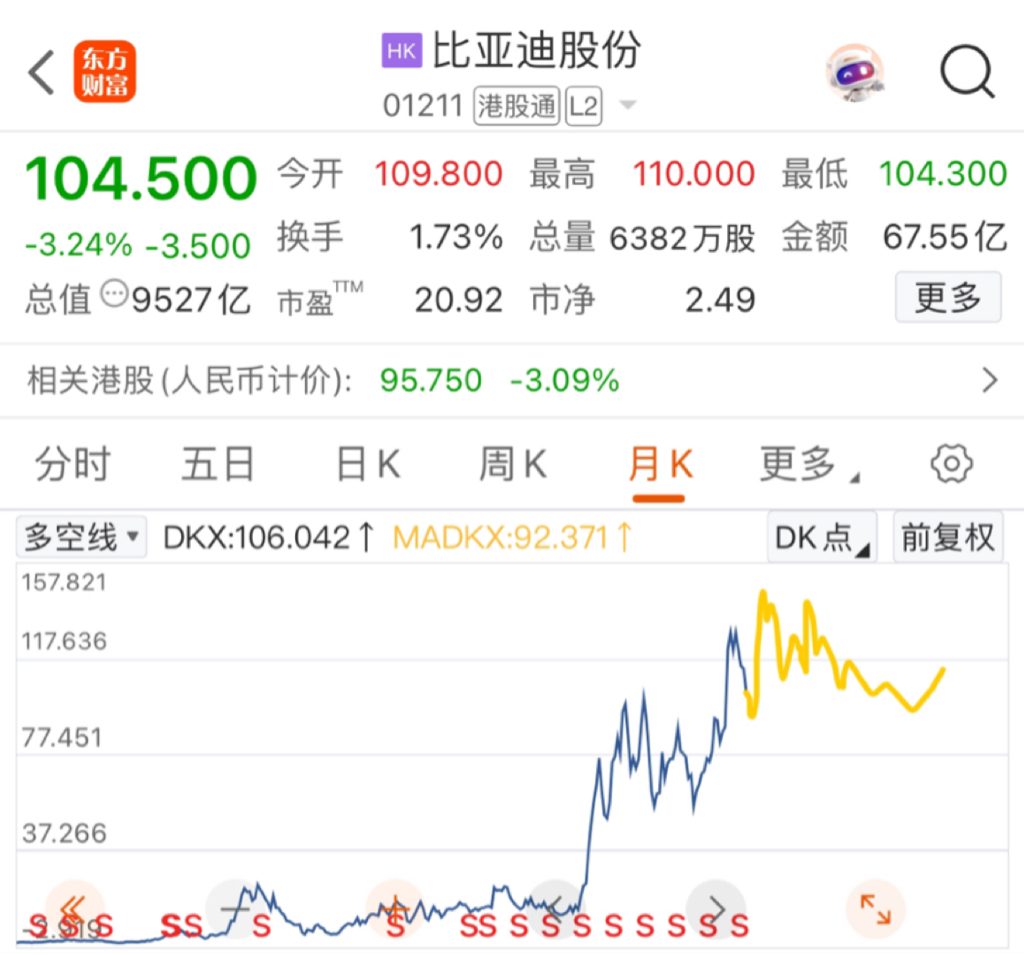
Task: Expand chart to fullscreen icon
Action: pyautogui.click(x=875, y=909)
